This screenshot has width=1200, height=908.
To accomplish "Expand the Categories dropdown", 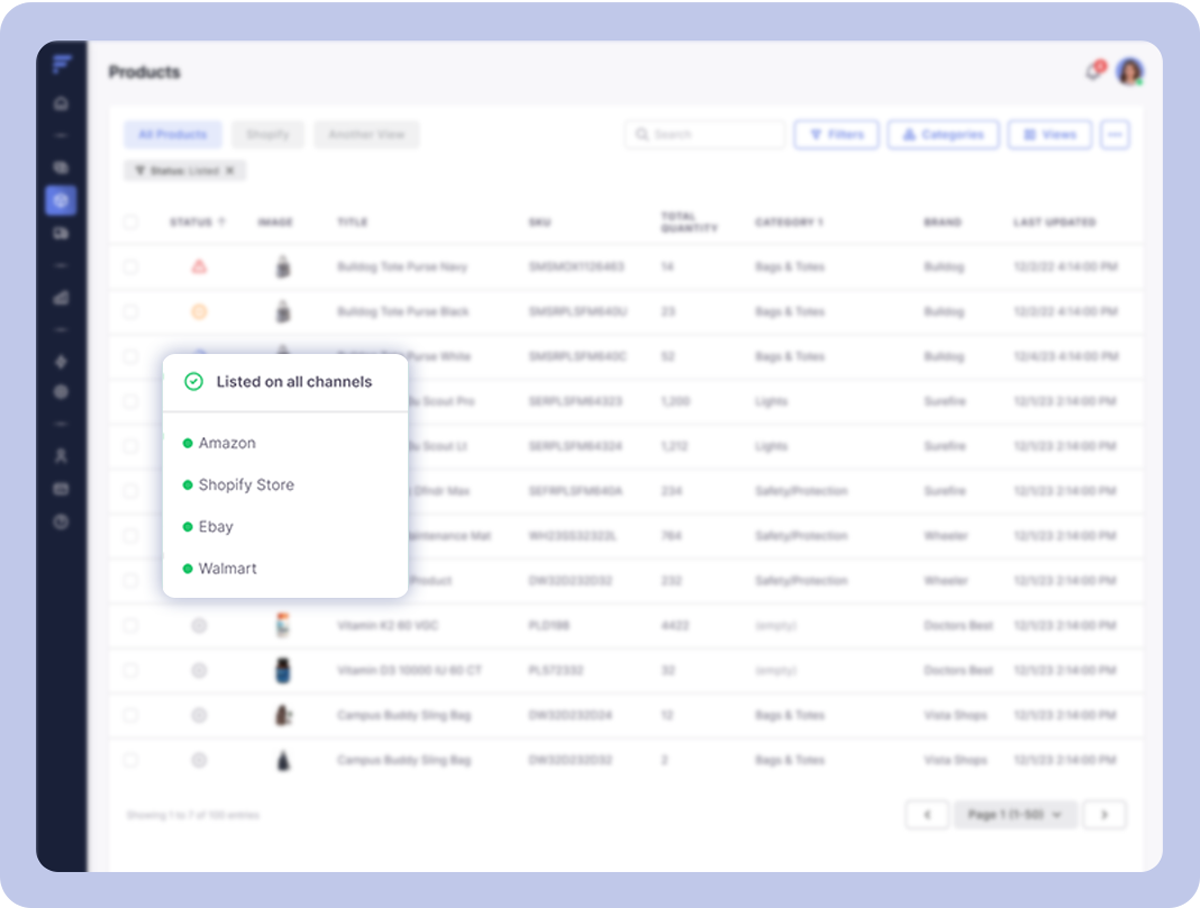I will point(942,134).
